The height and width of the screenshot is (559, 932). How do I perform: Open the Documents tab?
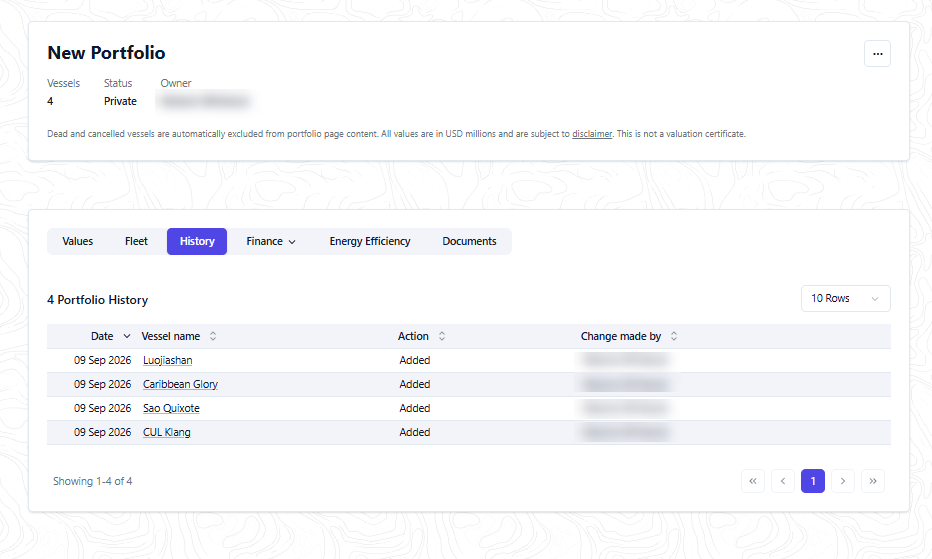[469, 241]
